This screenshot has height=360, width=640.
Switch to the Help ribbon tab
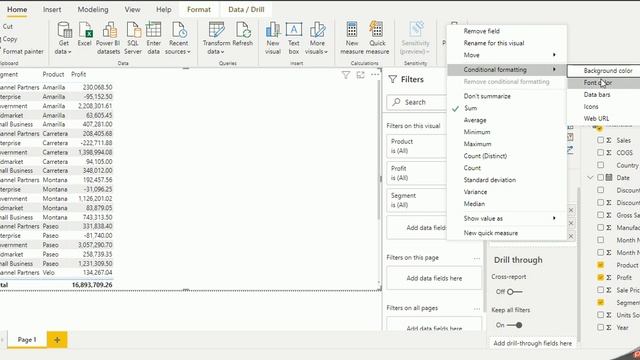164,9
